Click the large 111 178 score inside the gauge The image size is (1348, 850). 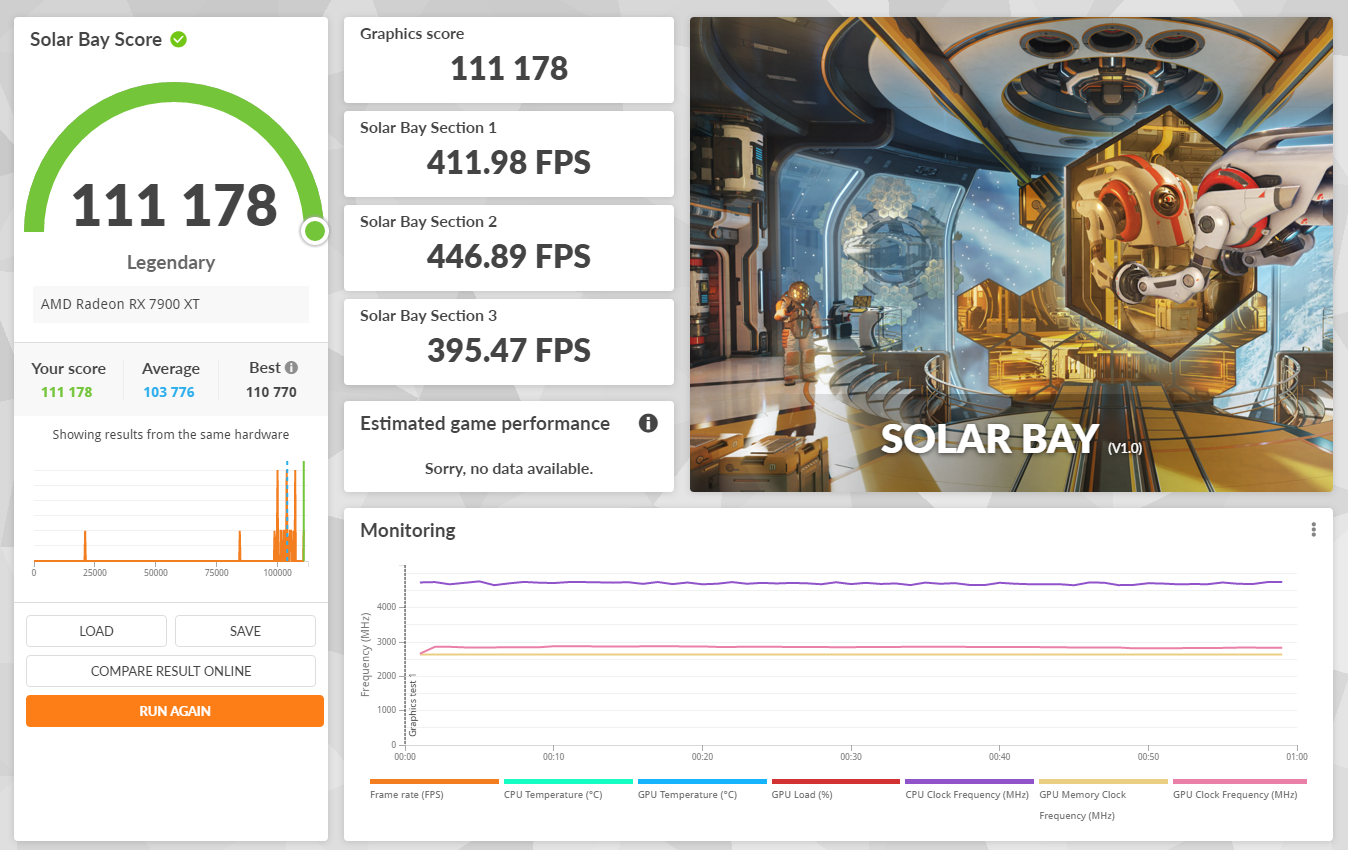pyautogui.click(x=174, y=205)
